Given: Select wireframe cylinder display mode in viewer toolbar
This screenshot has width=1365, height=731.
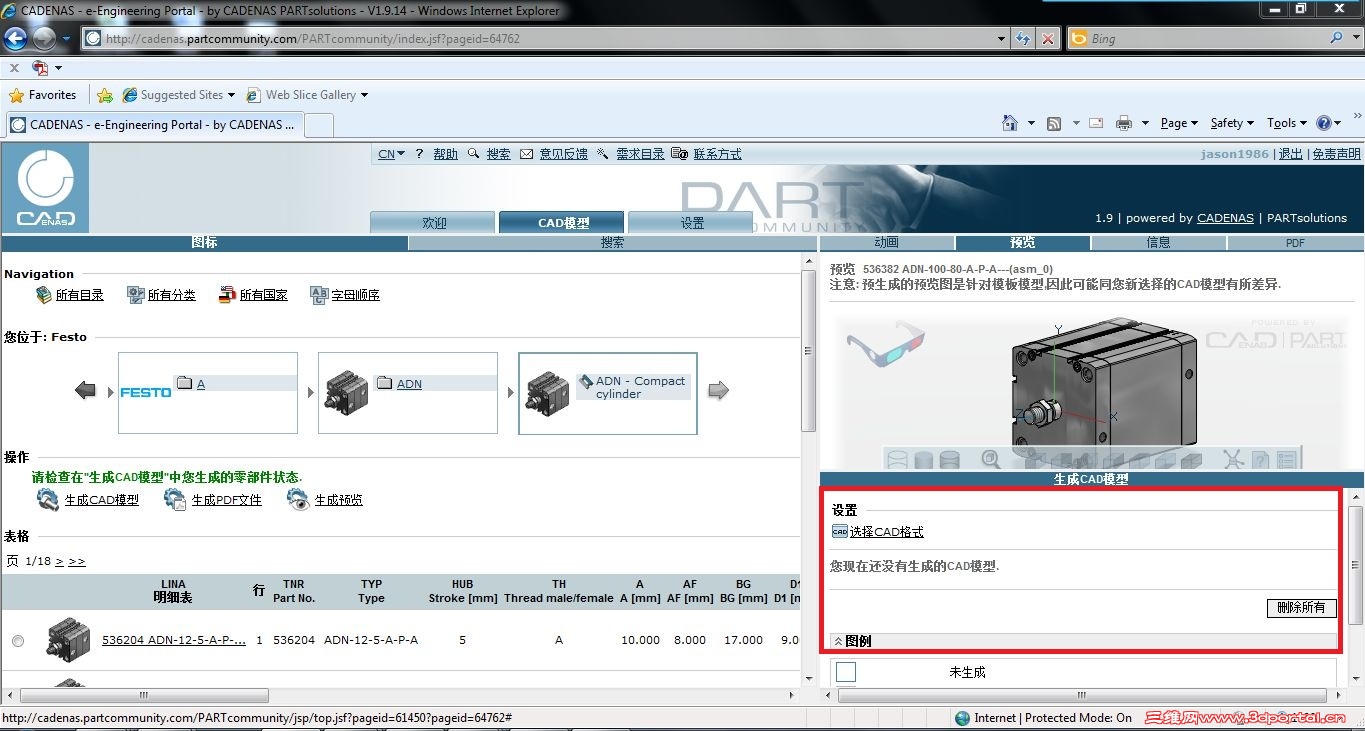Looking at the screenshot, I should click(x=898, y=460).
